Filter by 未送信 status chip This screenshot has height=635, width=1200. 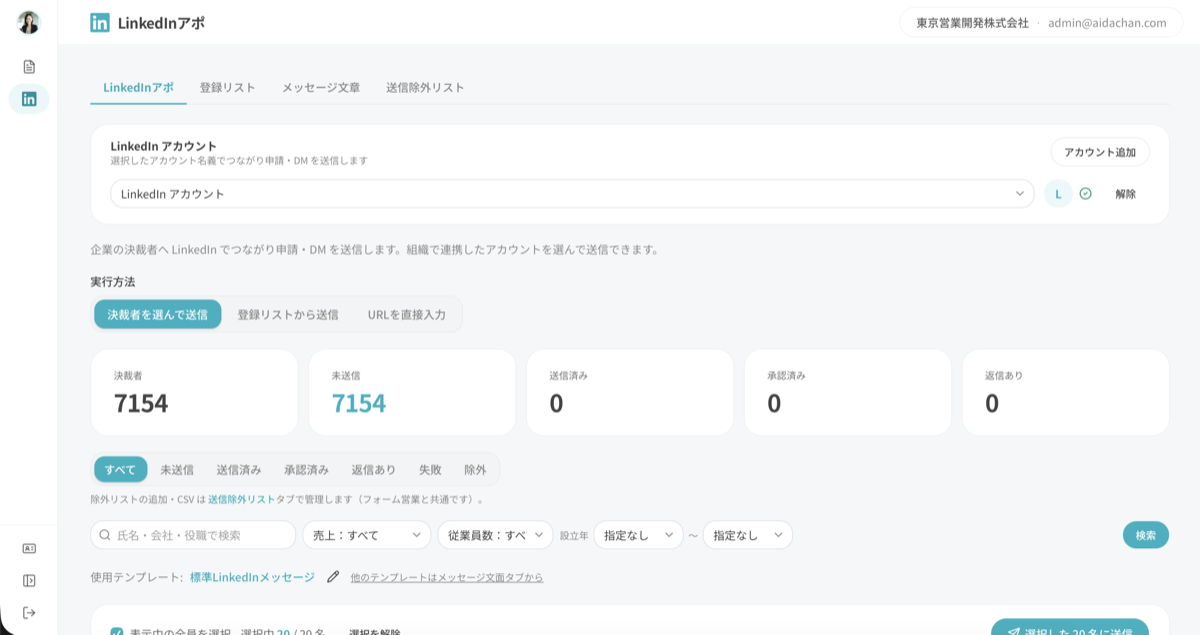tap(177, 469)
